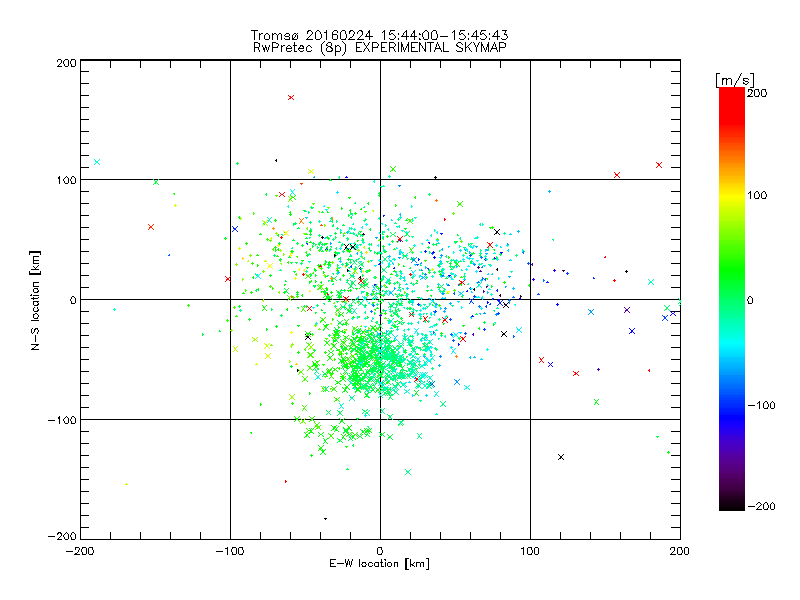
Task: Click the 0 label on the colorbar
Action: (x=750, y=300)
